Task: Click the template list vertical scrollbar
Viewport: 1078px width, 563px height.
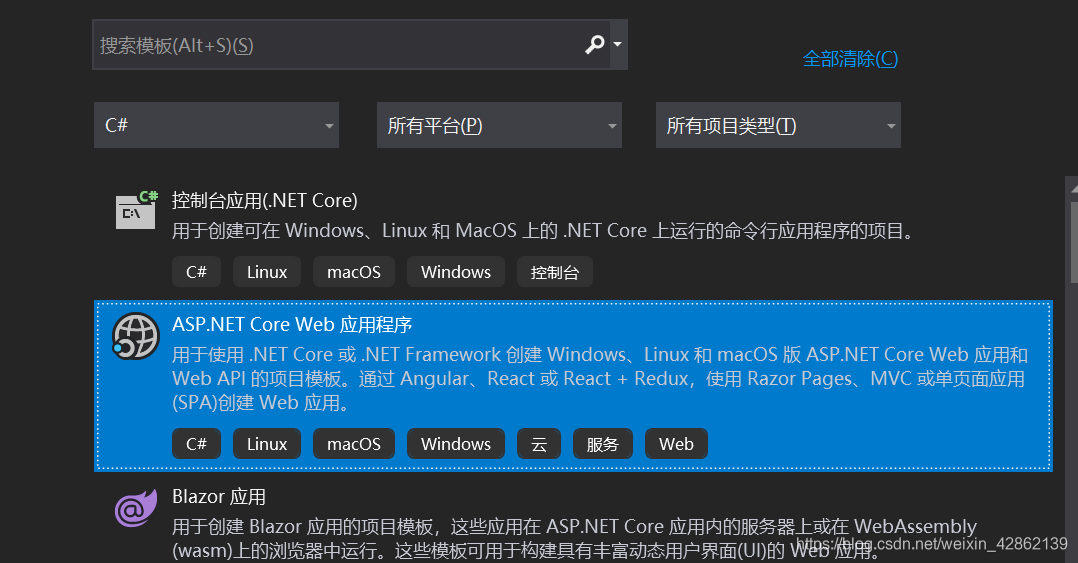Action: (x=1073, y=369)
